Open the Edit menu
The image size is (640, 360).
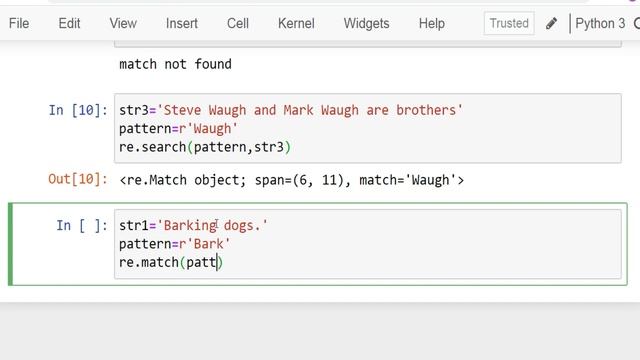click(x=69, y=23)
